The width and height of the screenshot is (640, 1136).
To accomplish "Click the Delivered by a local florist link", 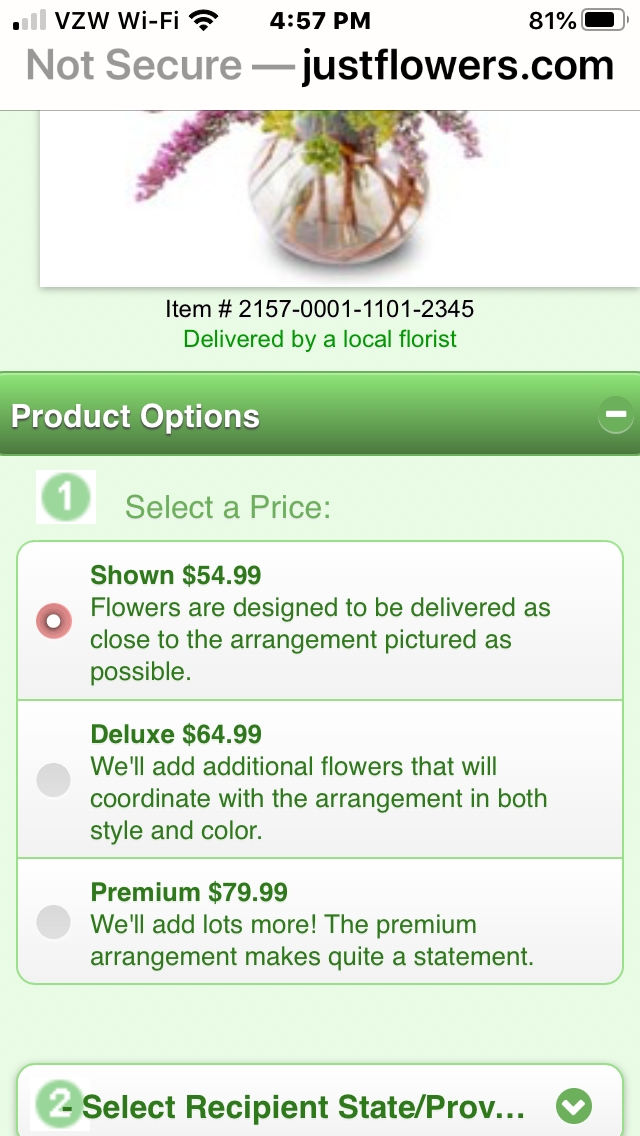I will click(x=320, y=339).
